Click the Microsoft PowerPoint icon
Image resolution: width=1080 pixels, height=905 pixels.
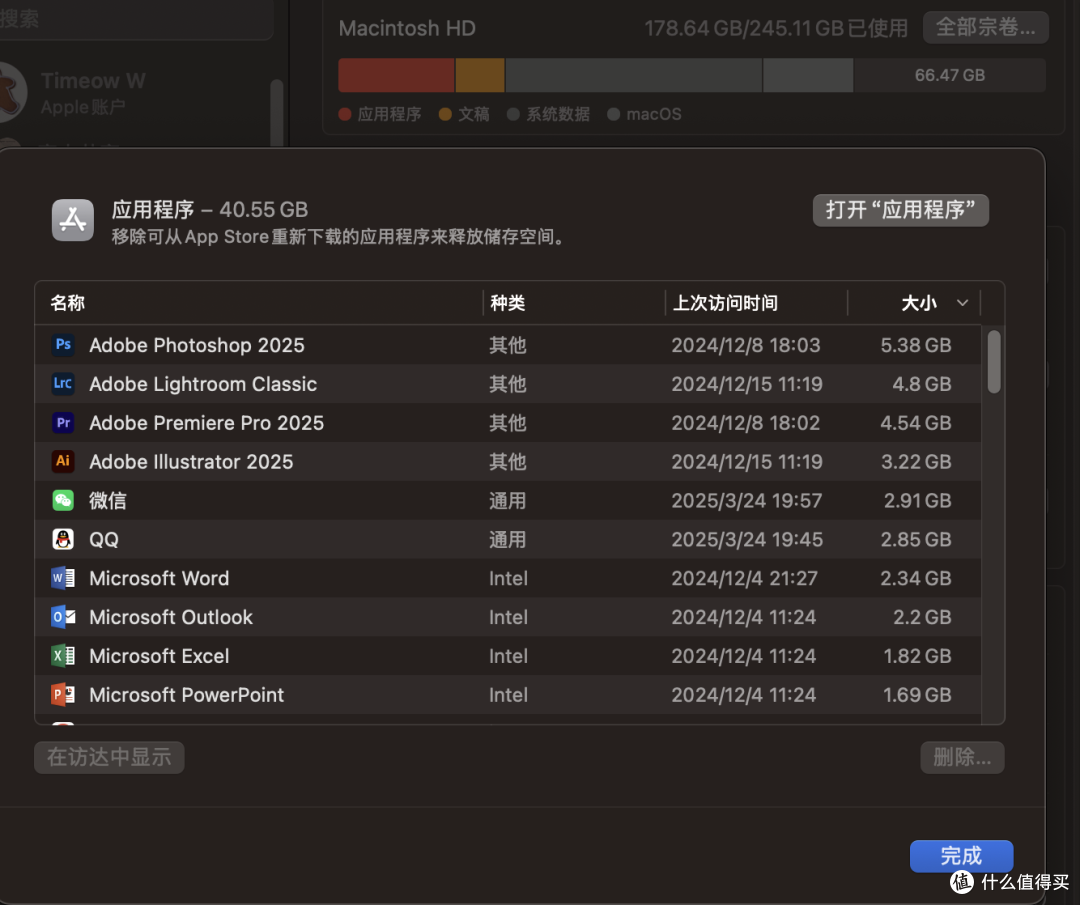[63, 695]
